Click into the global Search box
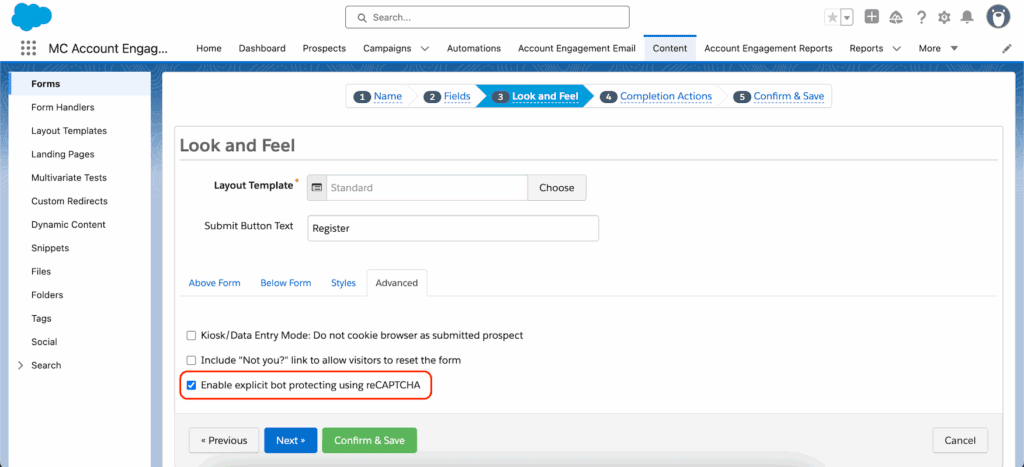 pos(487,18)
